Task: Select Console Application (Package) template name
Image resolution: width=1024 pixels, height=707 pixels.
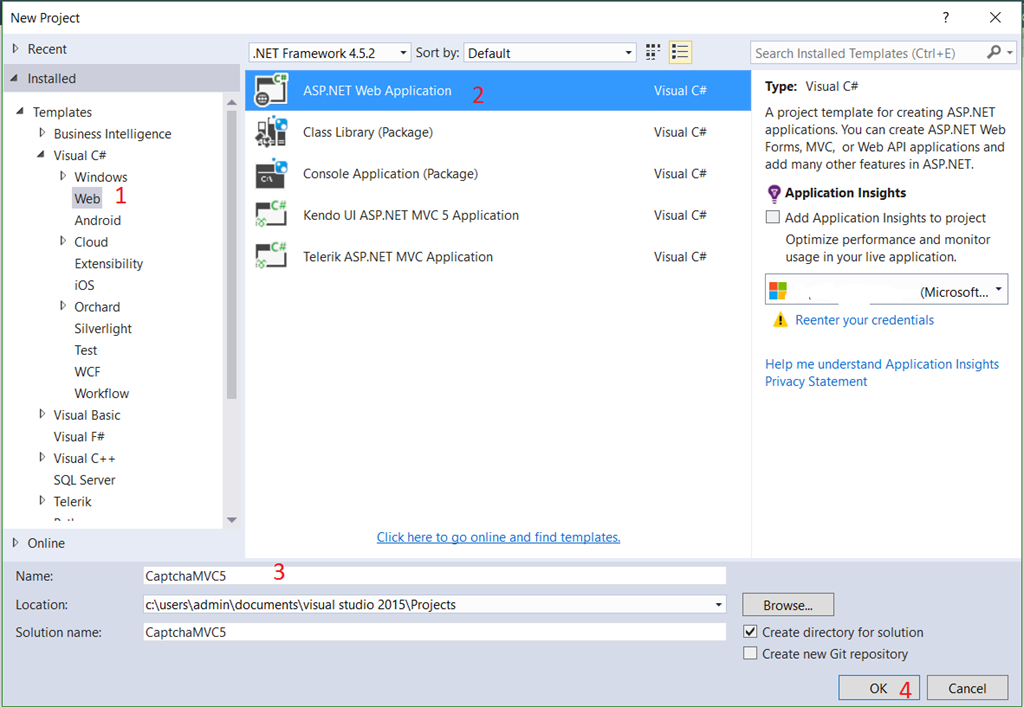Action: (390, 174)
